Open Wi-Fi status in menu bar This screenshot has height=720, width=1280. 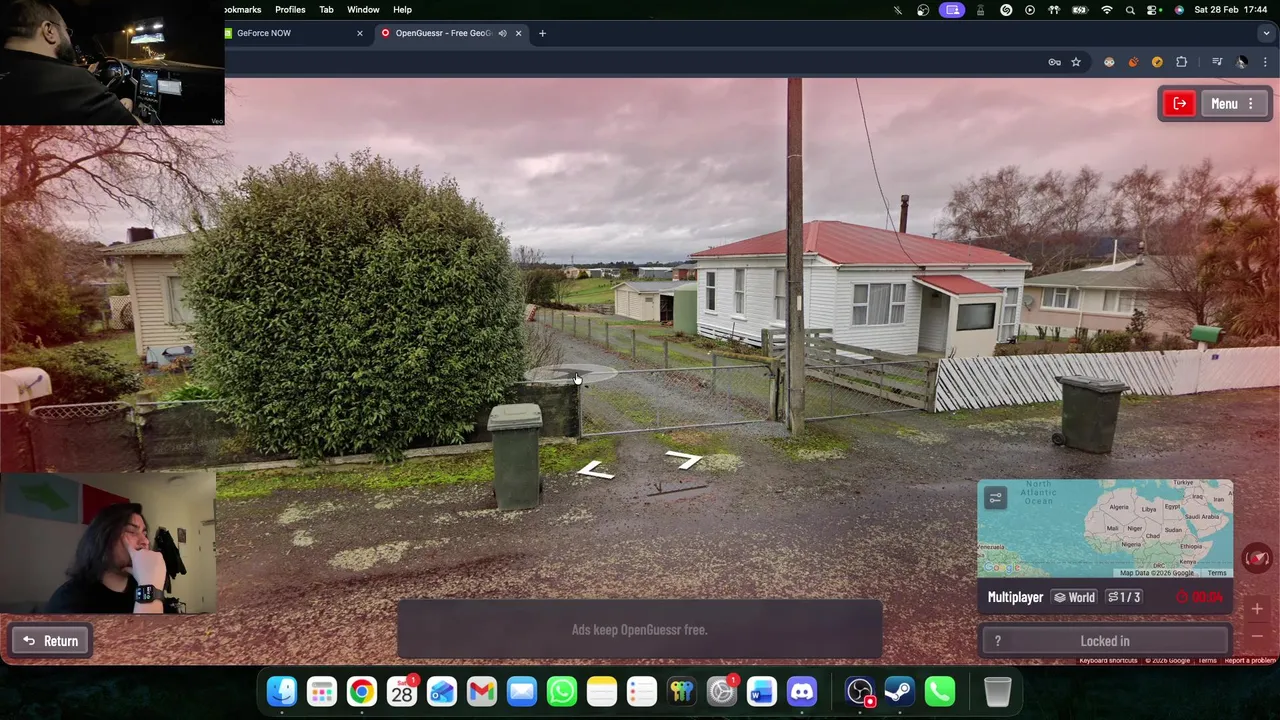[x=1106, y=10]
